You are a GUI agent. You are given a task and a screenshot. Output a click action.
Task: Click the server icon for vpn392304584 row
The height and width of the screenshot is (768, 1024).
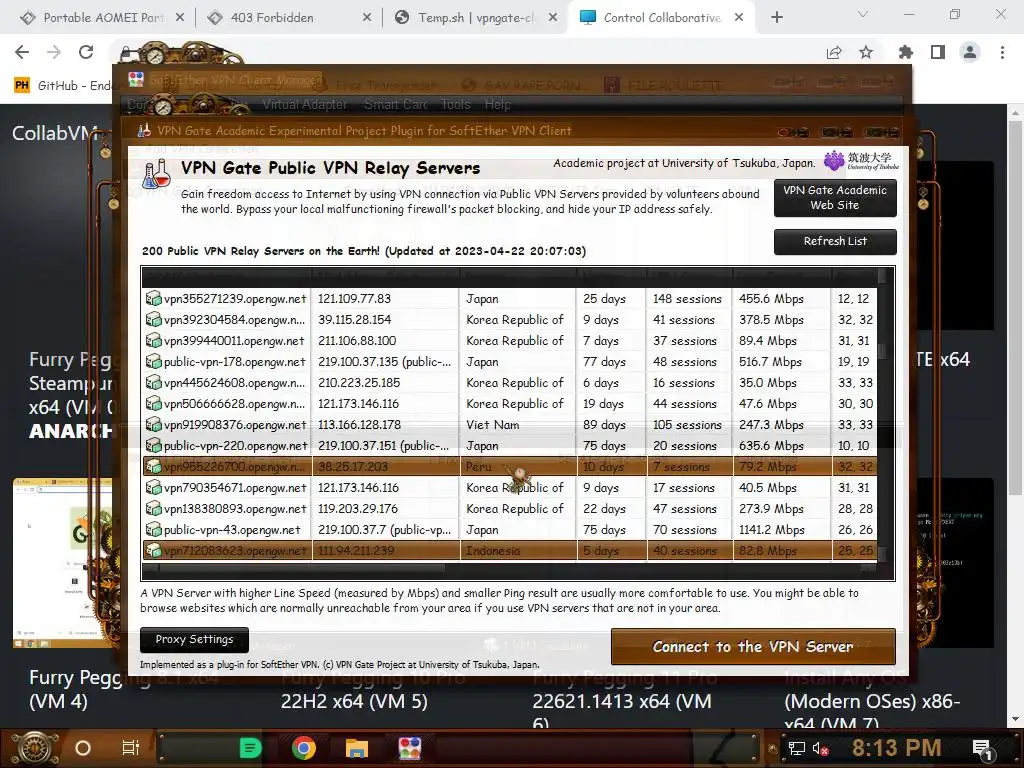point(153,319)
